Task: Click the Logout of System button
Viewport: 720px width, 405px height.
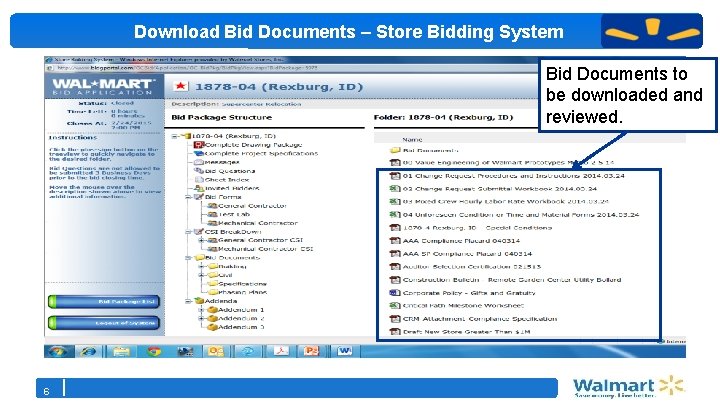Action: (x=104, y=323)
